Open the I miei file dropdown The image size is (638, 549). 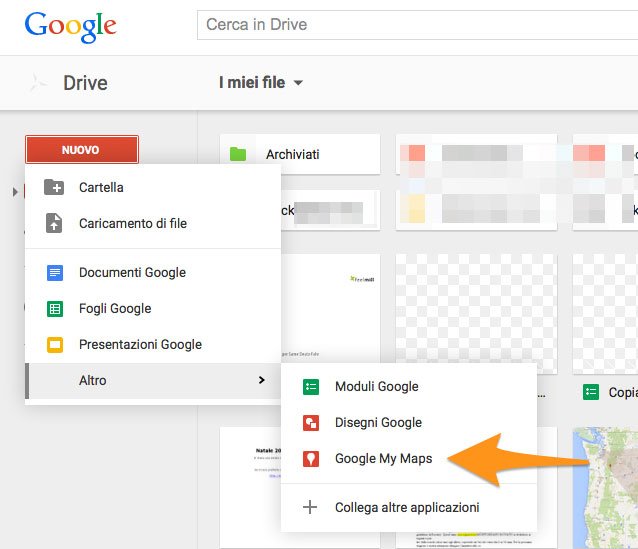pos(261,83)
